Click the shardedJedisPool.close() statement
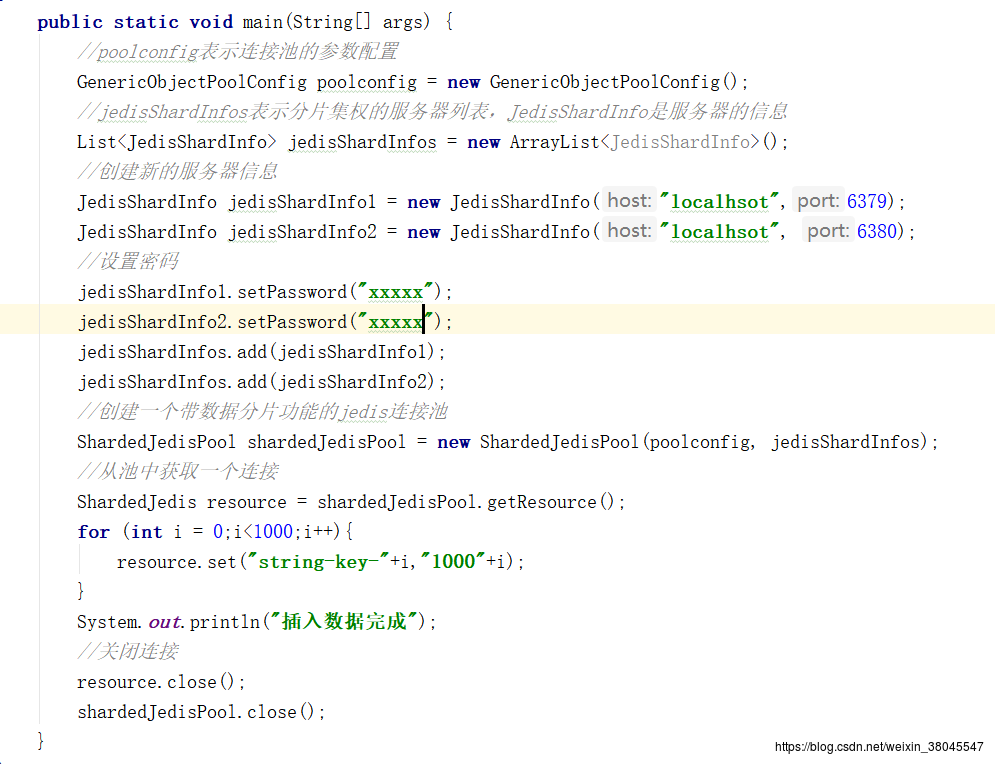 coord(201,712)
